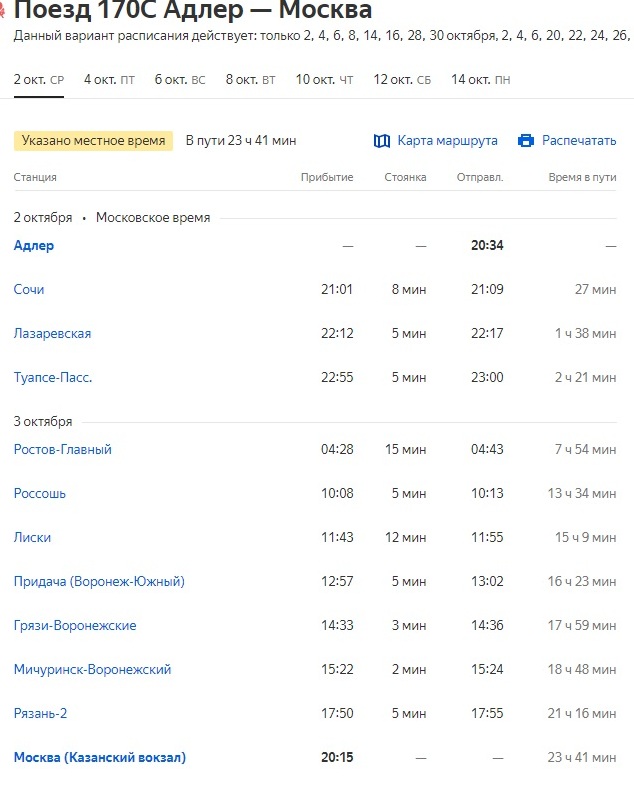Open the 14 окт. ПН tab
The height and width of the screenshot is (793, 634).
(x=480, y=80)
